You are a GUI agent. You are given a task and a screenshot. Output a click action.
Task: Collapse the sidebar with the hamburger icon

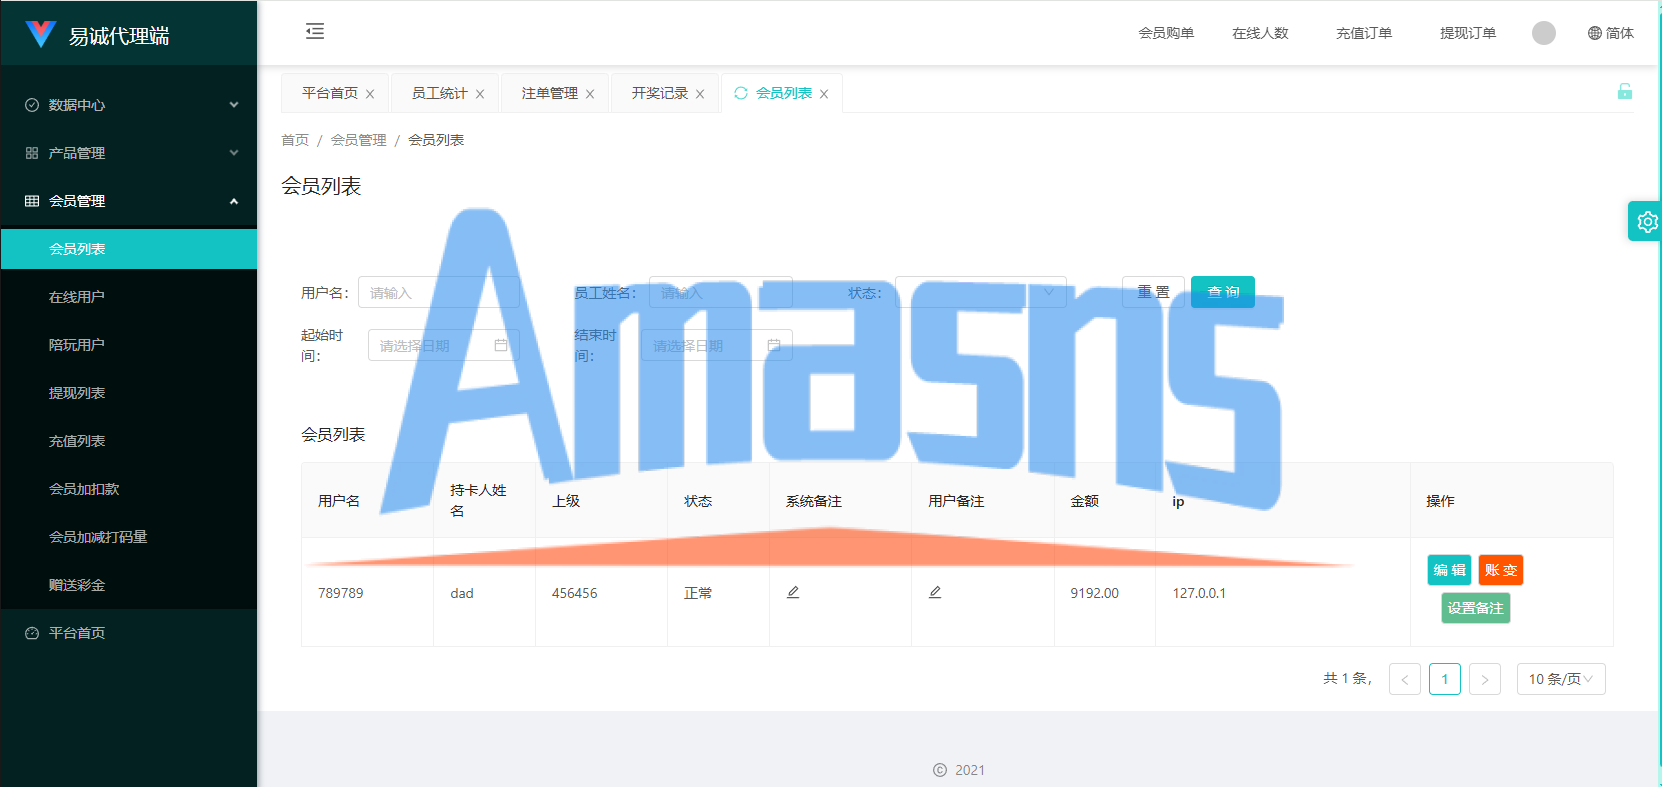[x=315, y=31]
